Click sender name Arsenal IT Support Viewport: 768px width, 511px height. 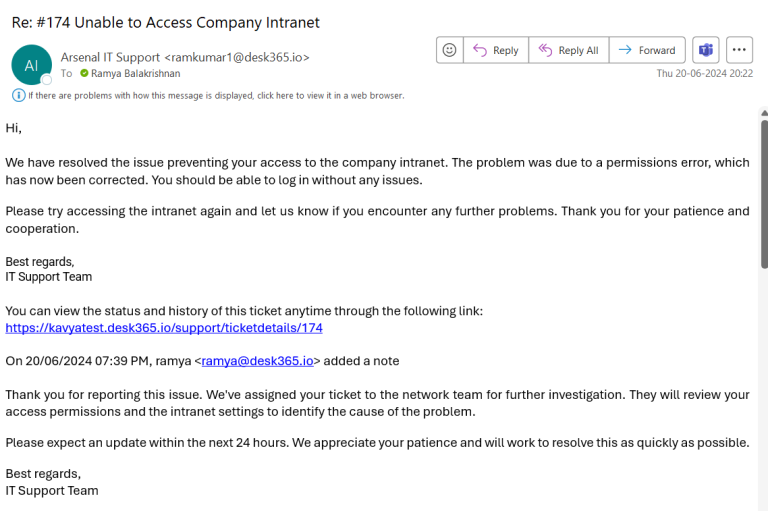[x=110, y=57]
